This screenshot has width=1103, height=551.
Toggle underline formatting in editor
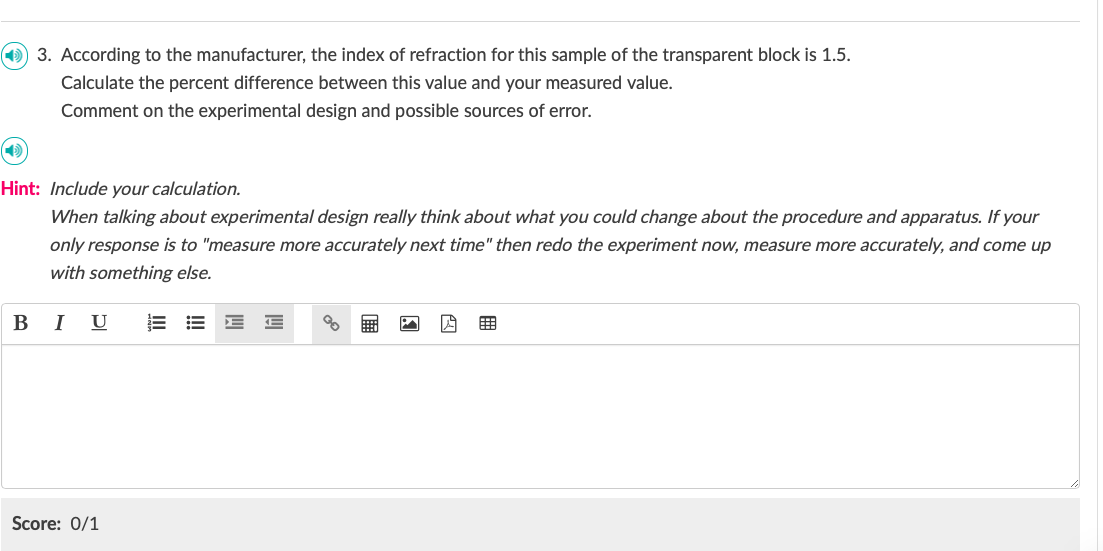point(99,323)
